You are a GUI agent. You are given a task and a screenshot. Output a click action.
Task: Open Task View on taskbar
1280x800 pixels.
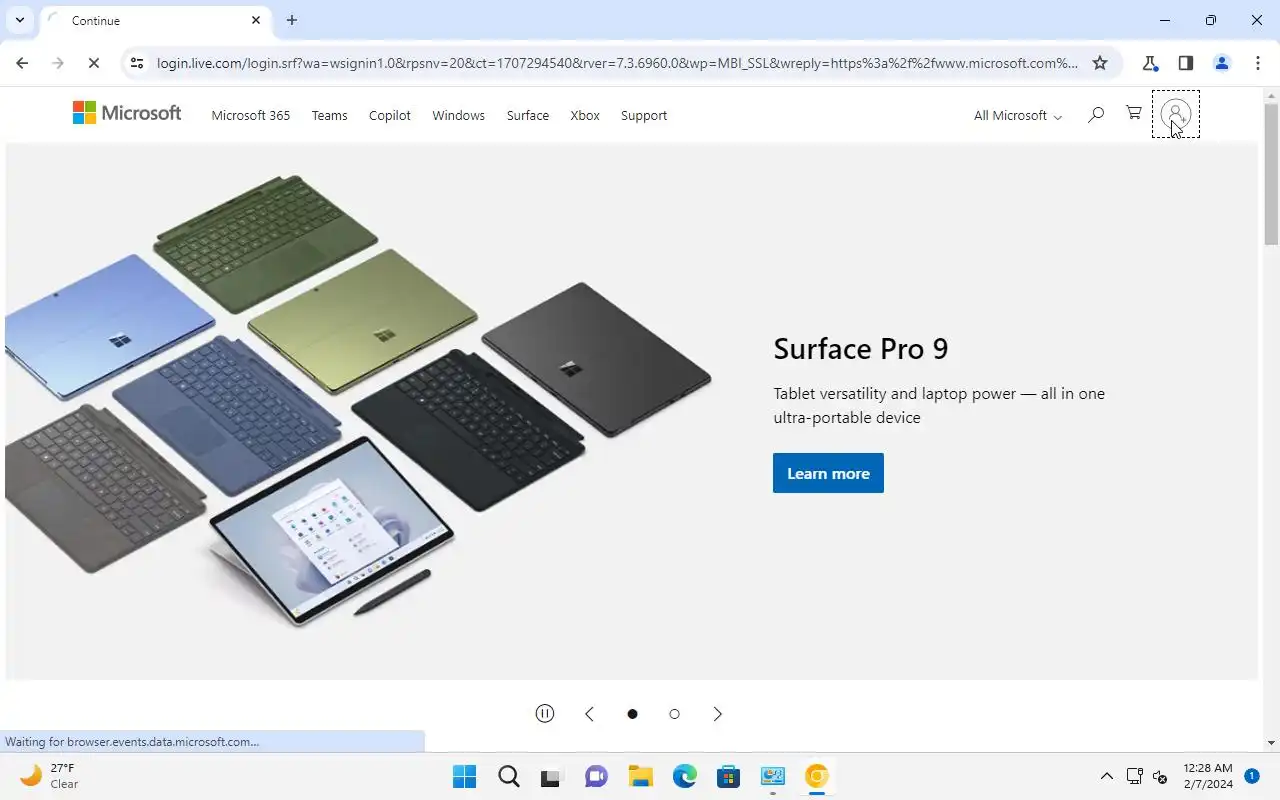[553, 776]
